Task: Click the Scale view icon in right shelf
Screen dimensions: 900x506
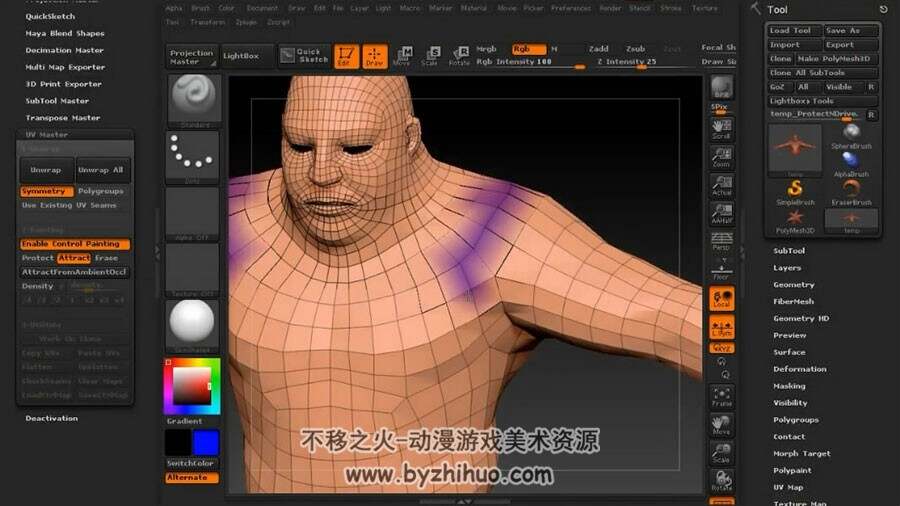Action: 721,453
